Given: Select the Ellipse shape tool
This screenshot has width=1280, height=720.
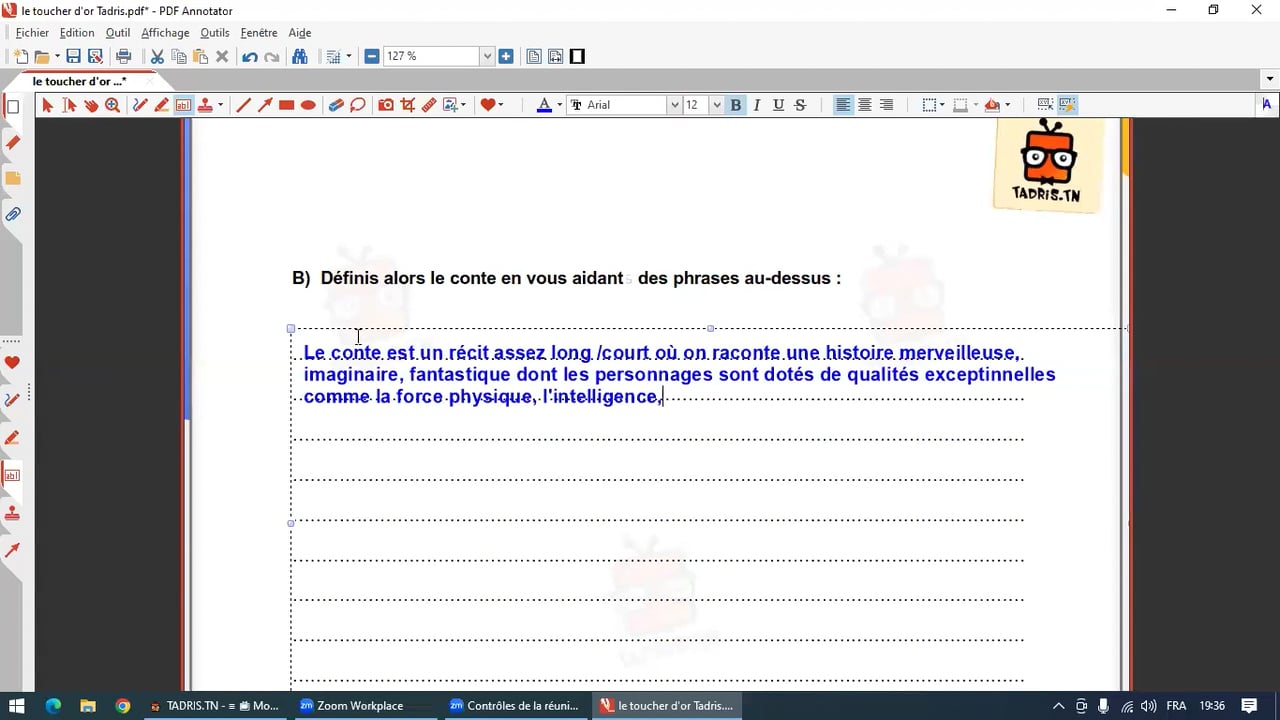Looking at the screenshot, I should [x=308, y=105].
